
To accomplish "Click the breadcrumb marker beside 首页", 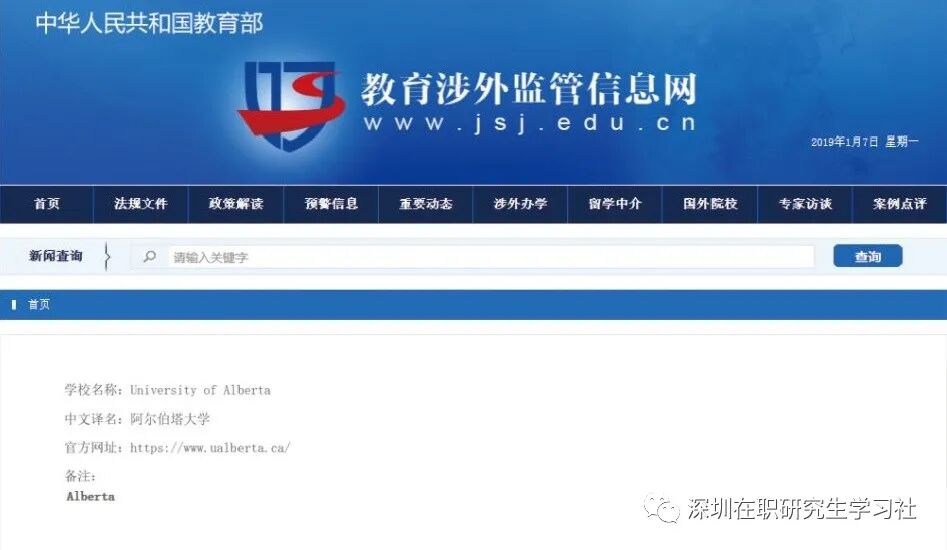I will tap(14, 305).
